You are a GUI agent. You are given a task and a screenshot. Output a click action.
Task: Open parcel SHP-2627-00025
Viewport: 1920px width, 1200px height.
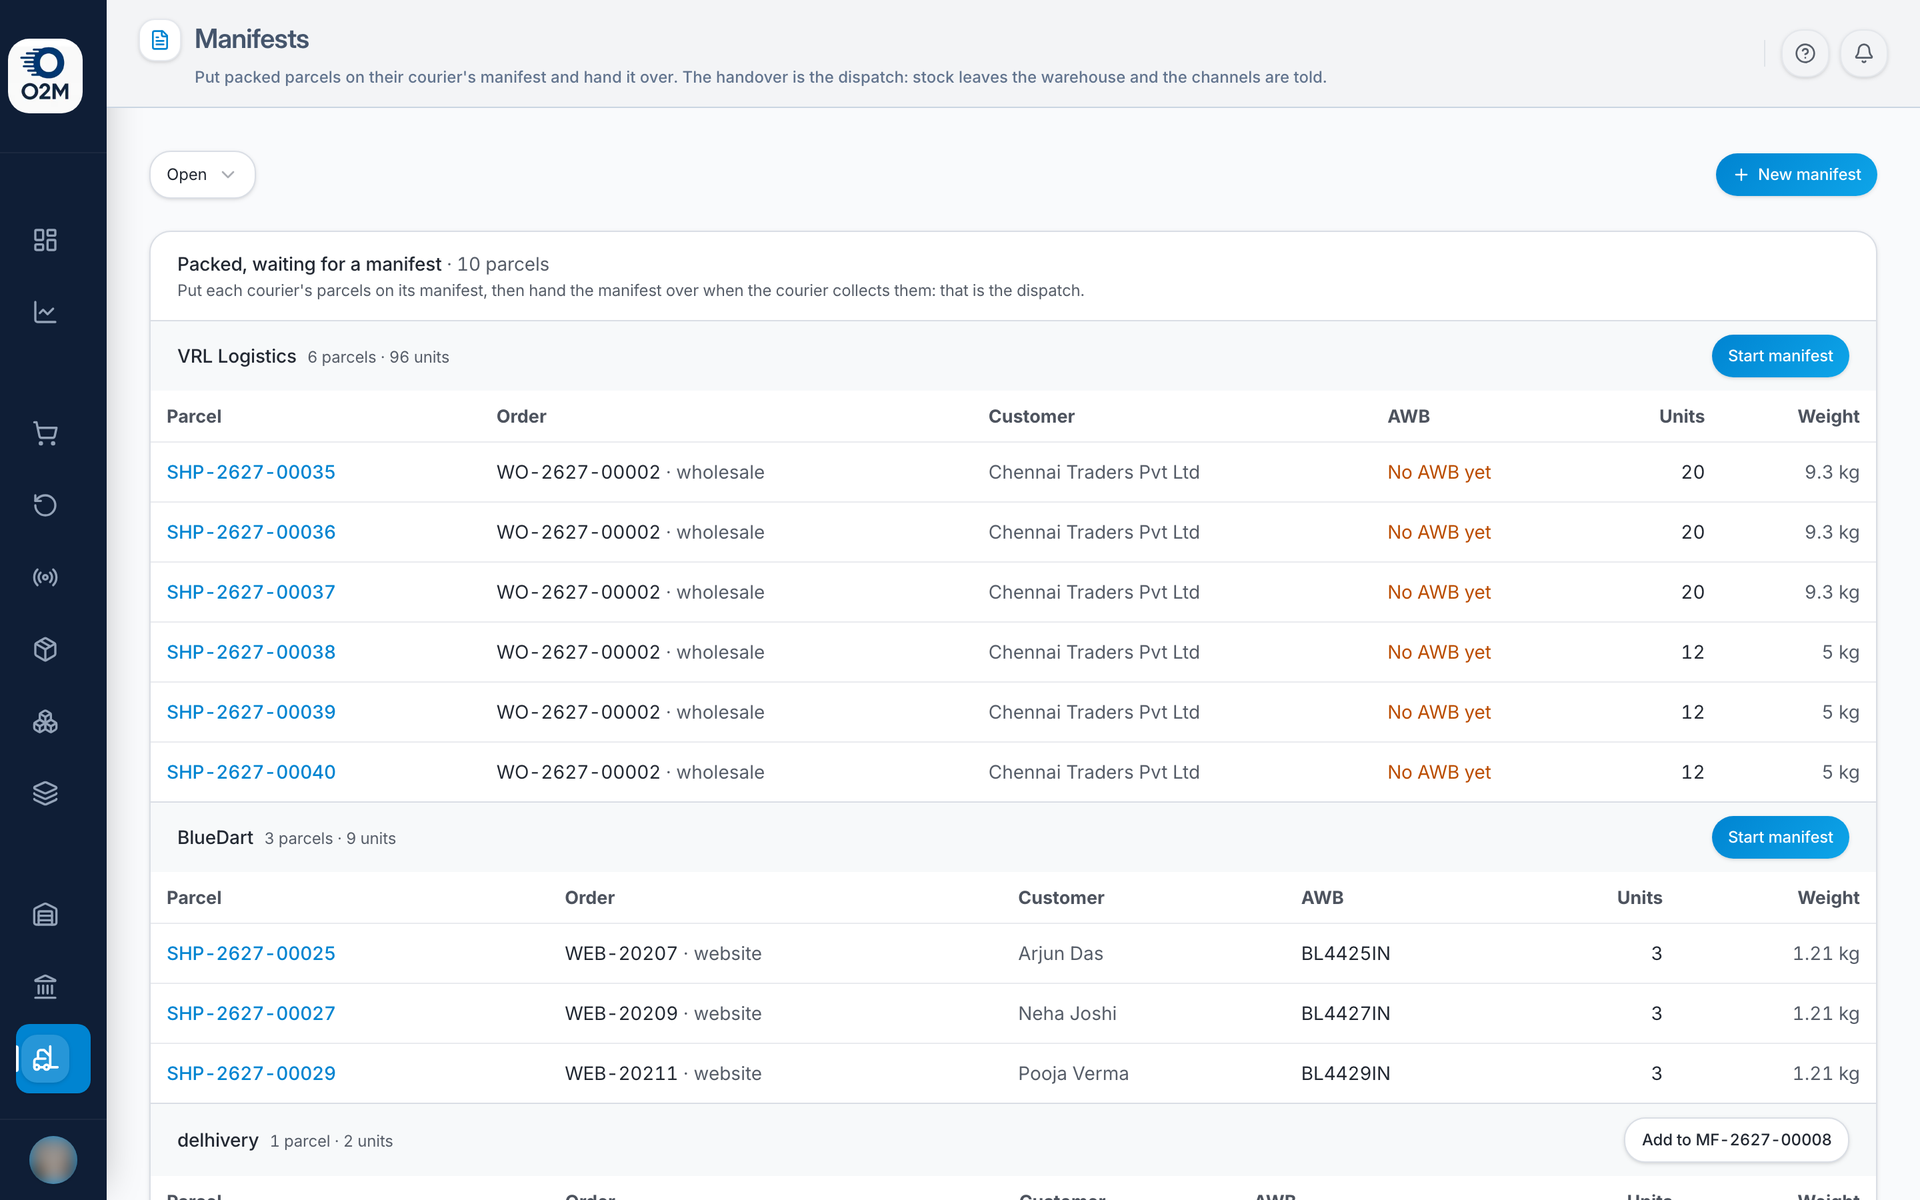[251, 953]
